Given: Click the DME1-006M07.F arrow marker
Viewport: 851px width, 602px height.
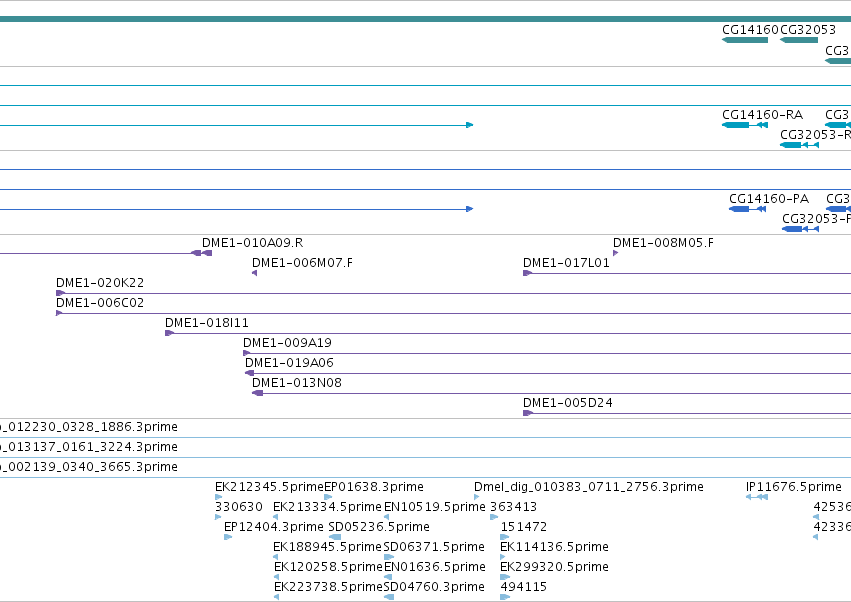Looking at the screenshot, I should click(255, 273).
